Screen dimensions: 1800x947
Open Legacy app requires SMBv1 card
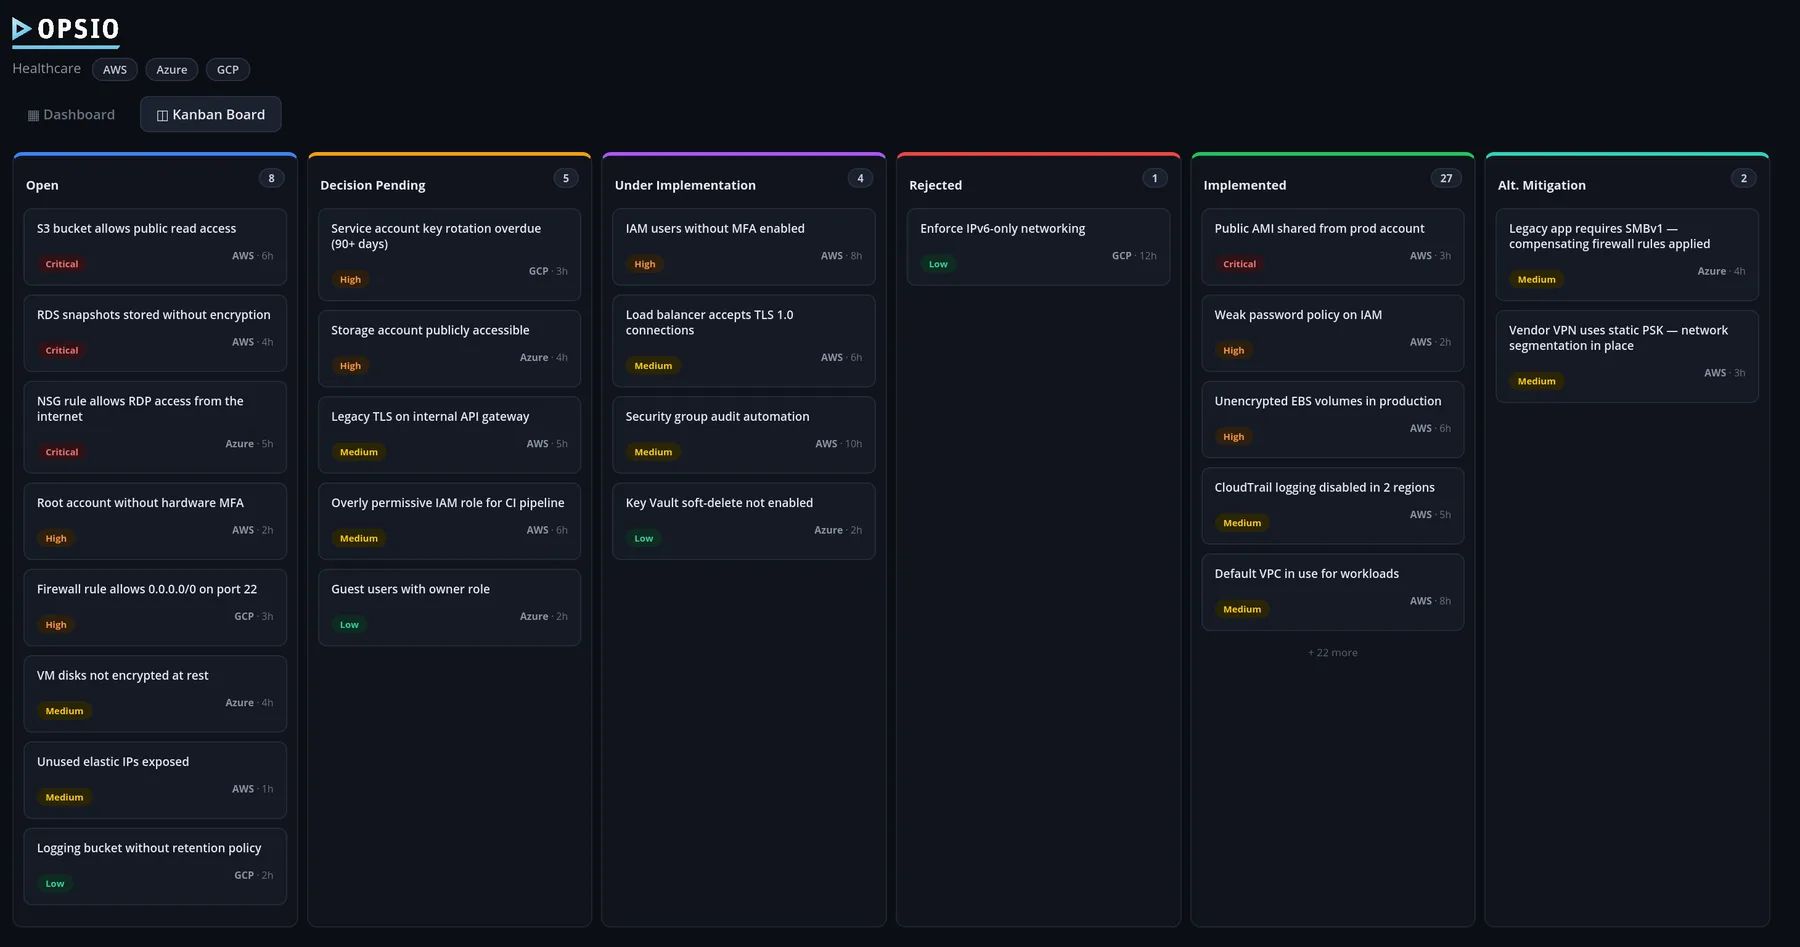point(1627,255)
